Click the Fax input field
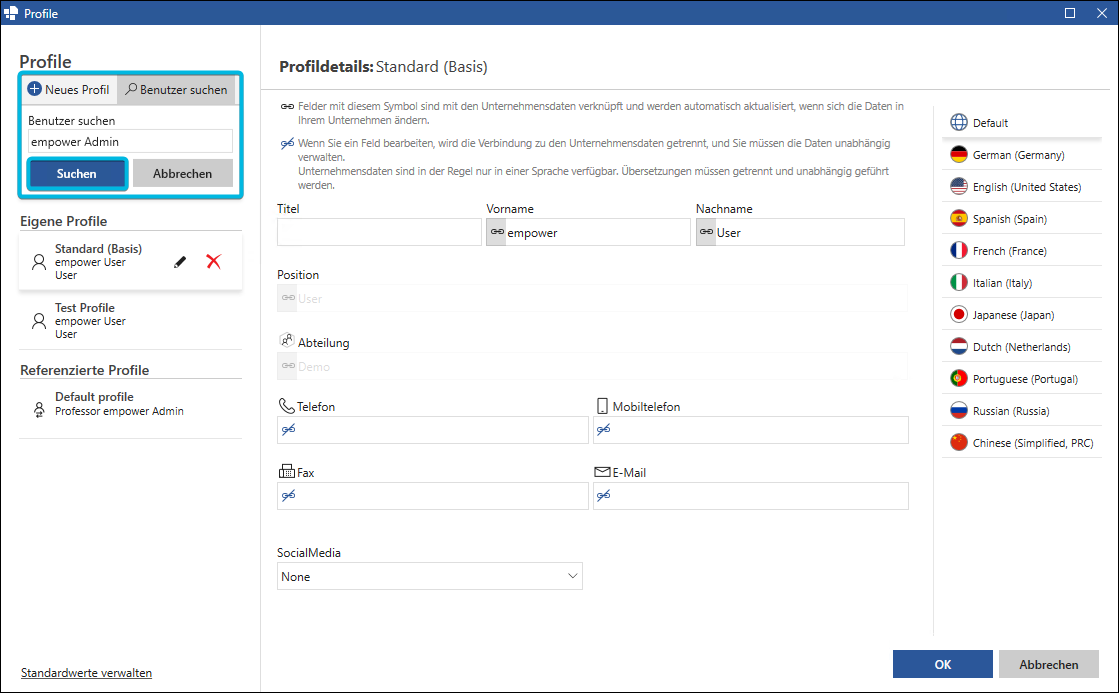This screenshot has height=693, width=1119. (432, 495)
